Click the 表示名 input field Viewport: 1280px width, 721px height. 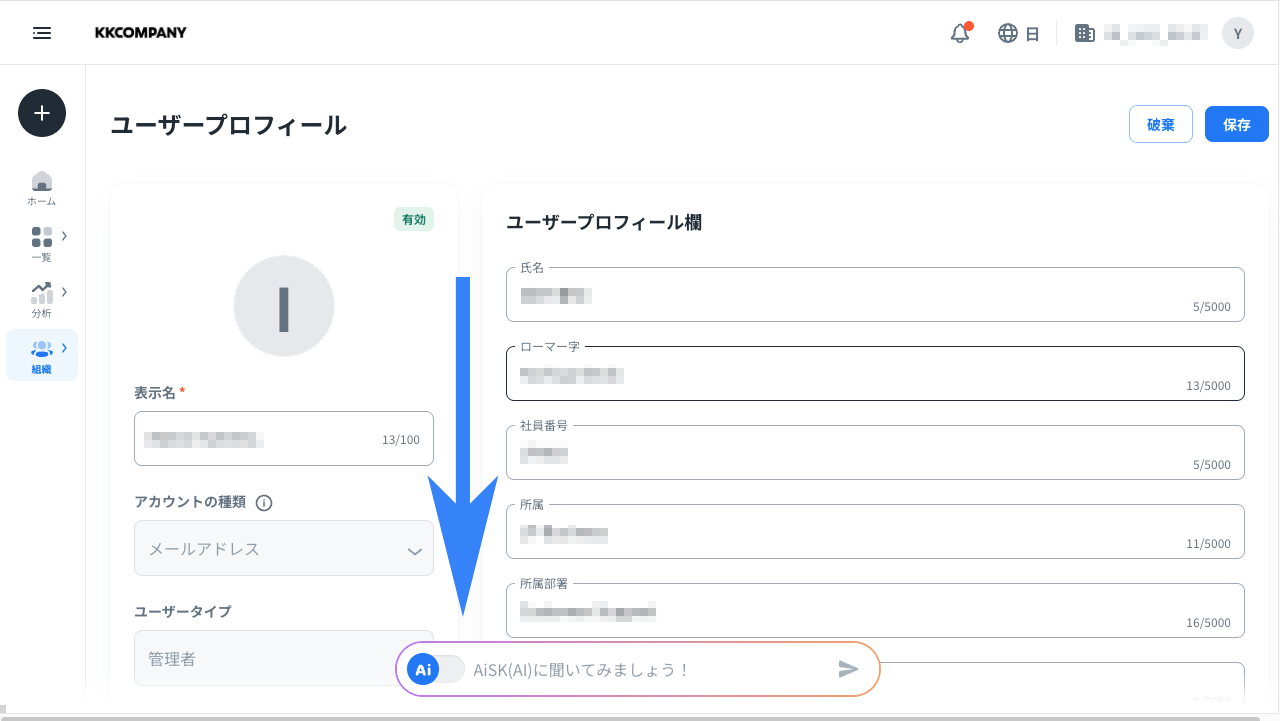point(284,438)
